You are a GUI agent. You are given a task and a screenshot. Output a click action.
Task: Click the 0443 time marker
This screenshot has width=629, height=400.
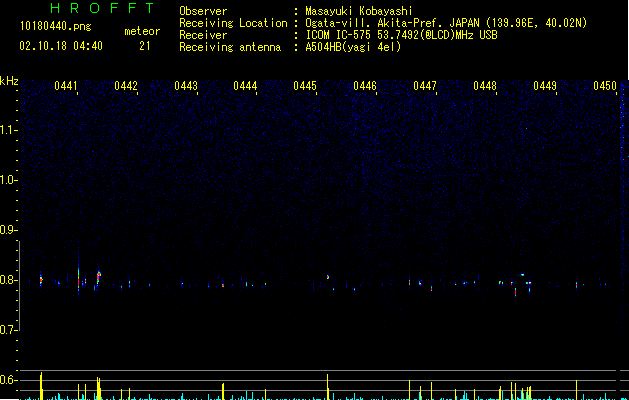[x=186, y=86]
